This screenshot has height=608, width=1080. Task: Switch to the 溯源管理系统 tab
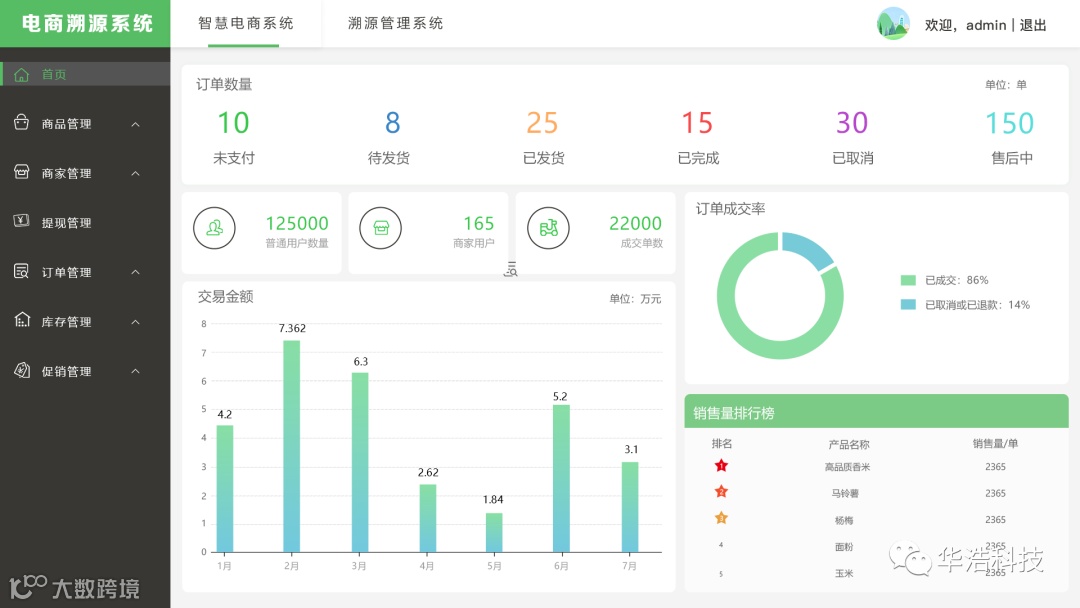pos(395,23)
